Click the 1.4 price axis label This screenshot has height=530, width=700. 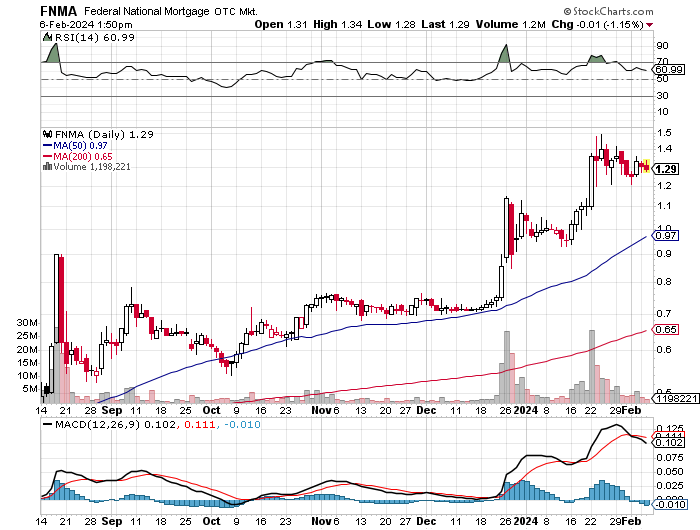tap(664, 149)
